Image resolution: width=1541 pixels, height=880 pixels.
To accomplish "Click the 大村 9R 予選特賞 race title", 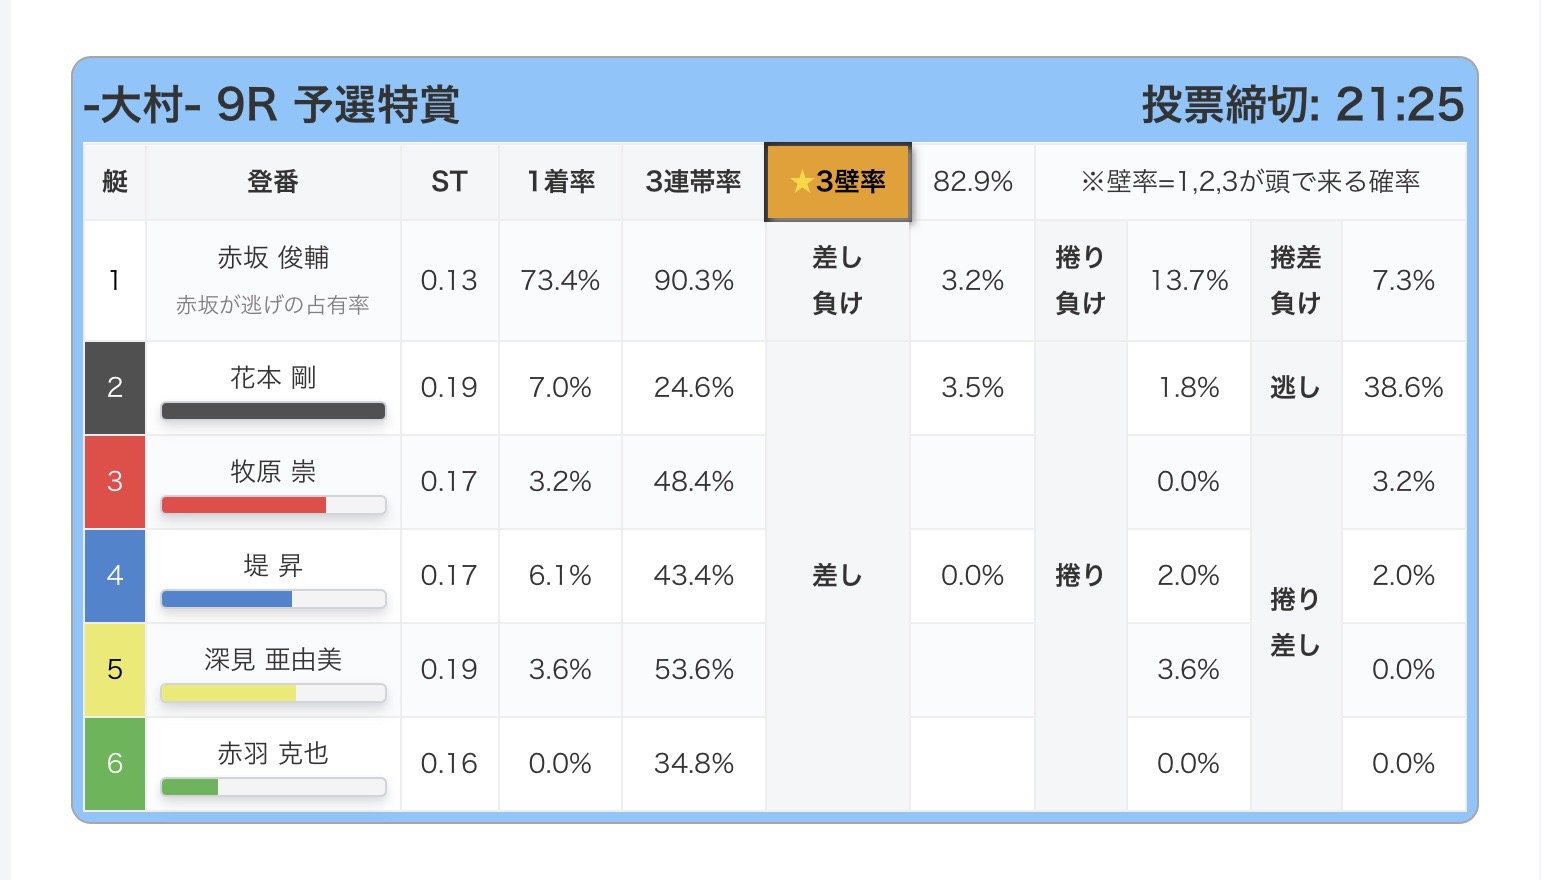I will tap(271, 104).
